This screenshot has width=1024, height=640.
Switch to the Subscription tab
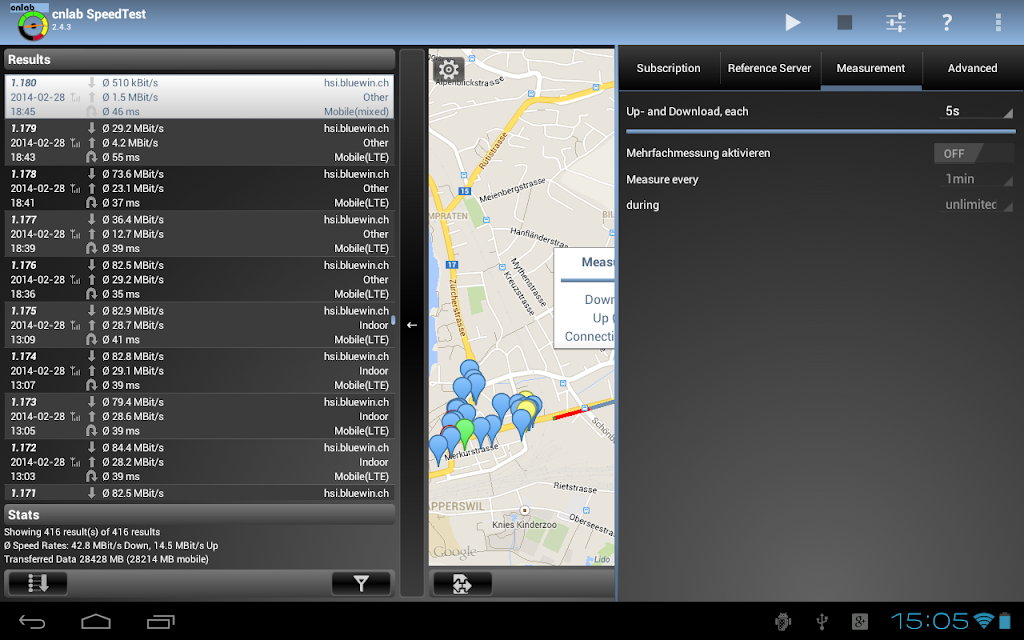(x=668, y=68)
